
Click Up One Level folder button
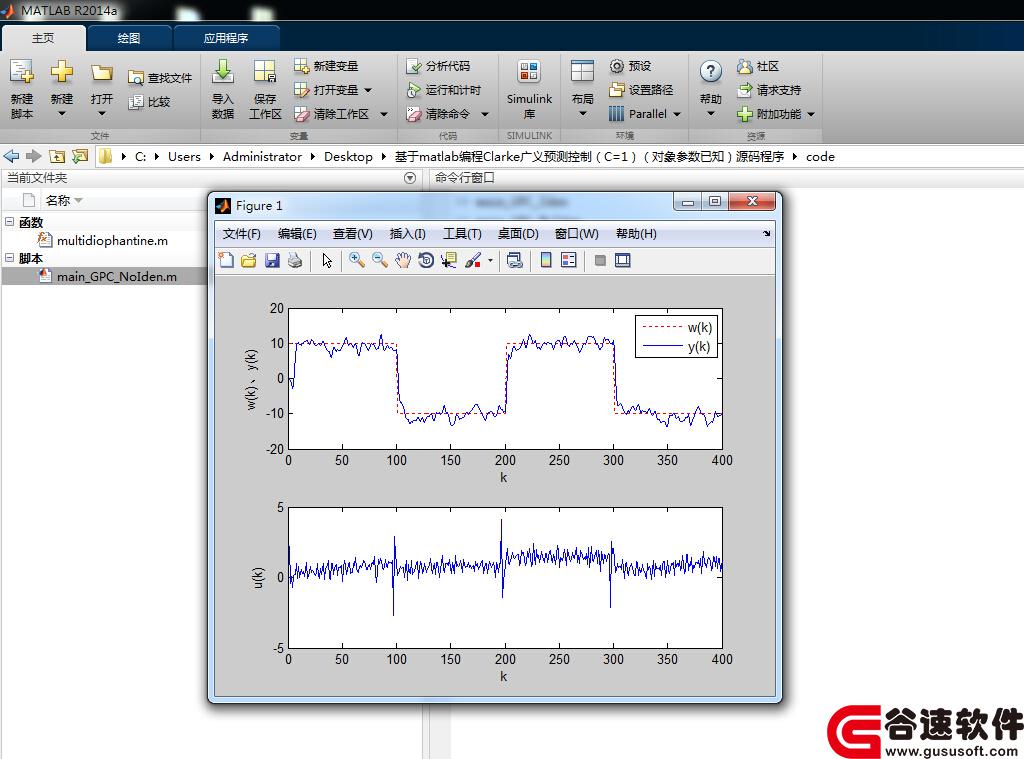click(57, 156)
